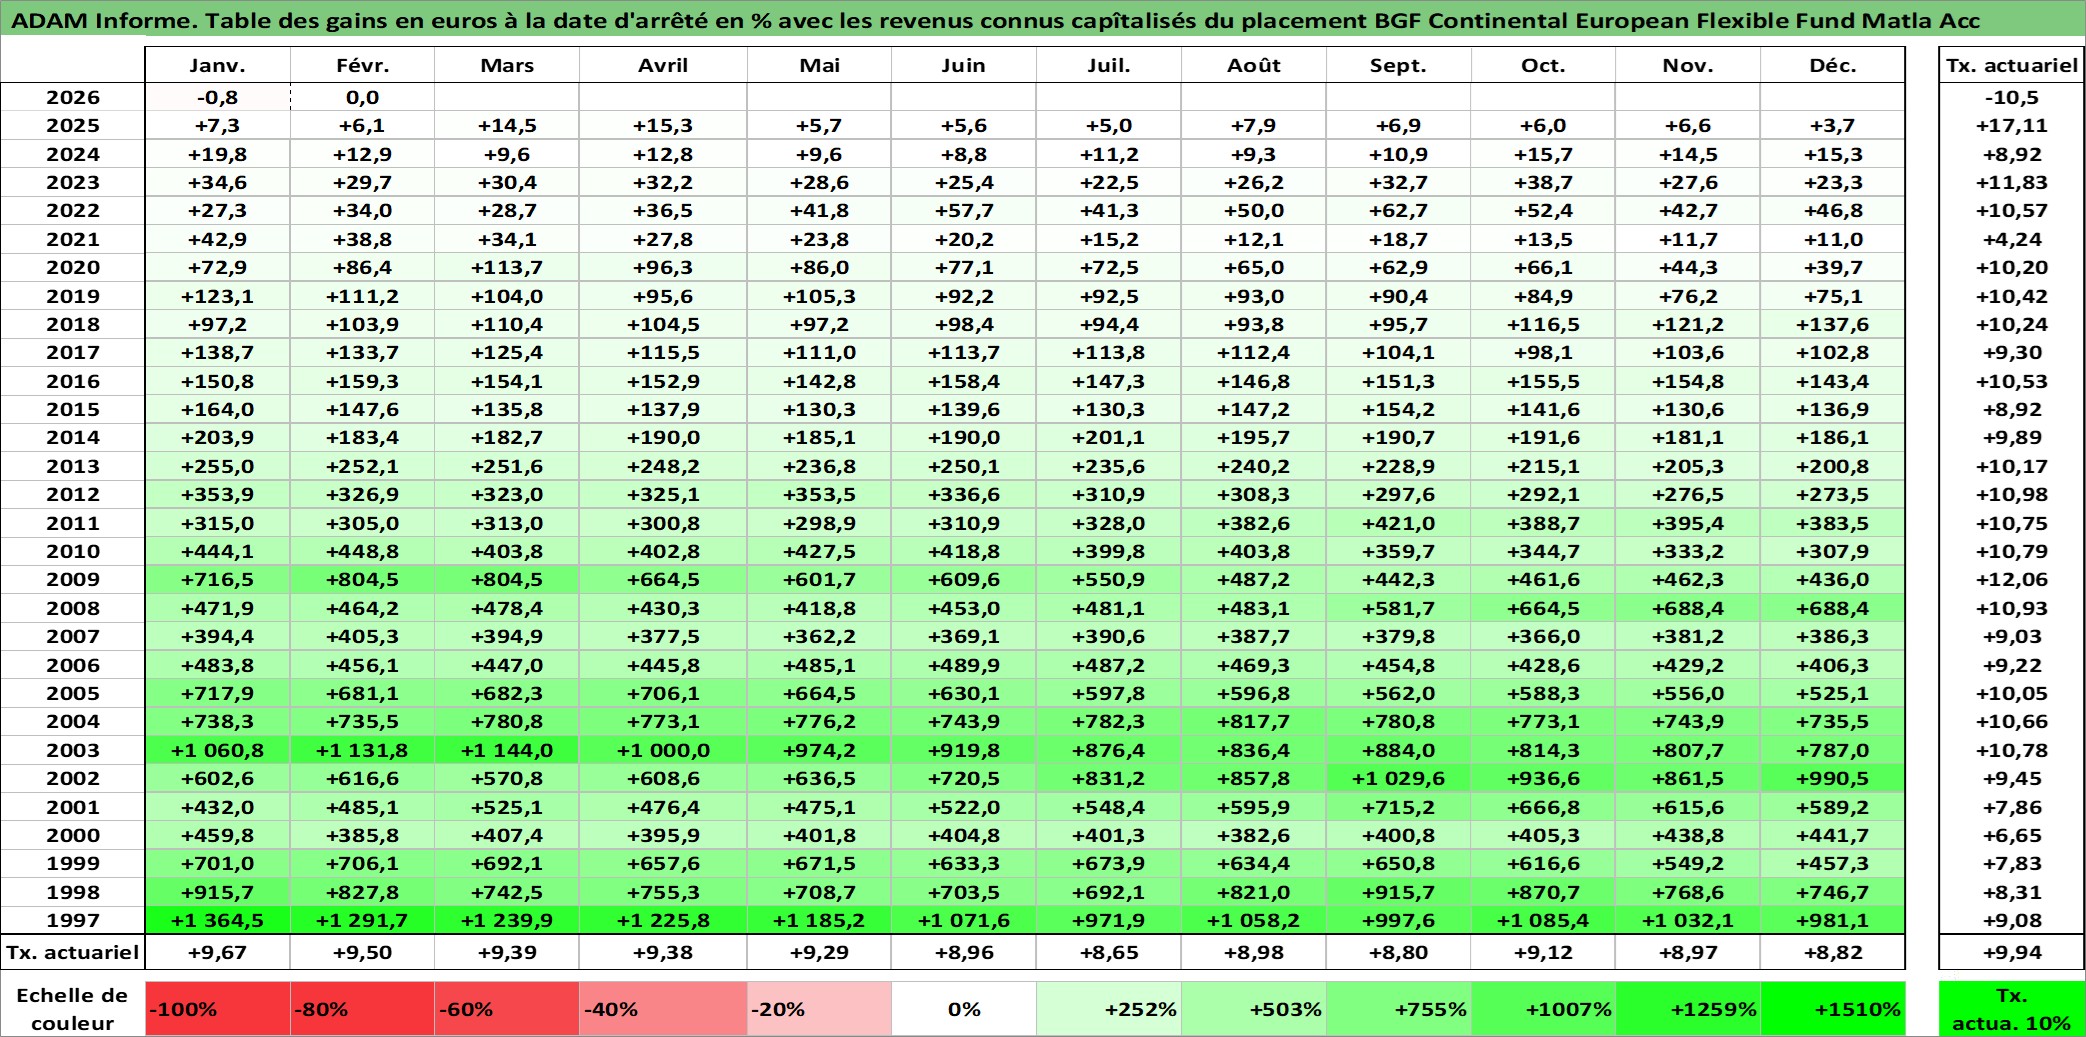Select the 1997 row label

coord(73,921)
